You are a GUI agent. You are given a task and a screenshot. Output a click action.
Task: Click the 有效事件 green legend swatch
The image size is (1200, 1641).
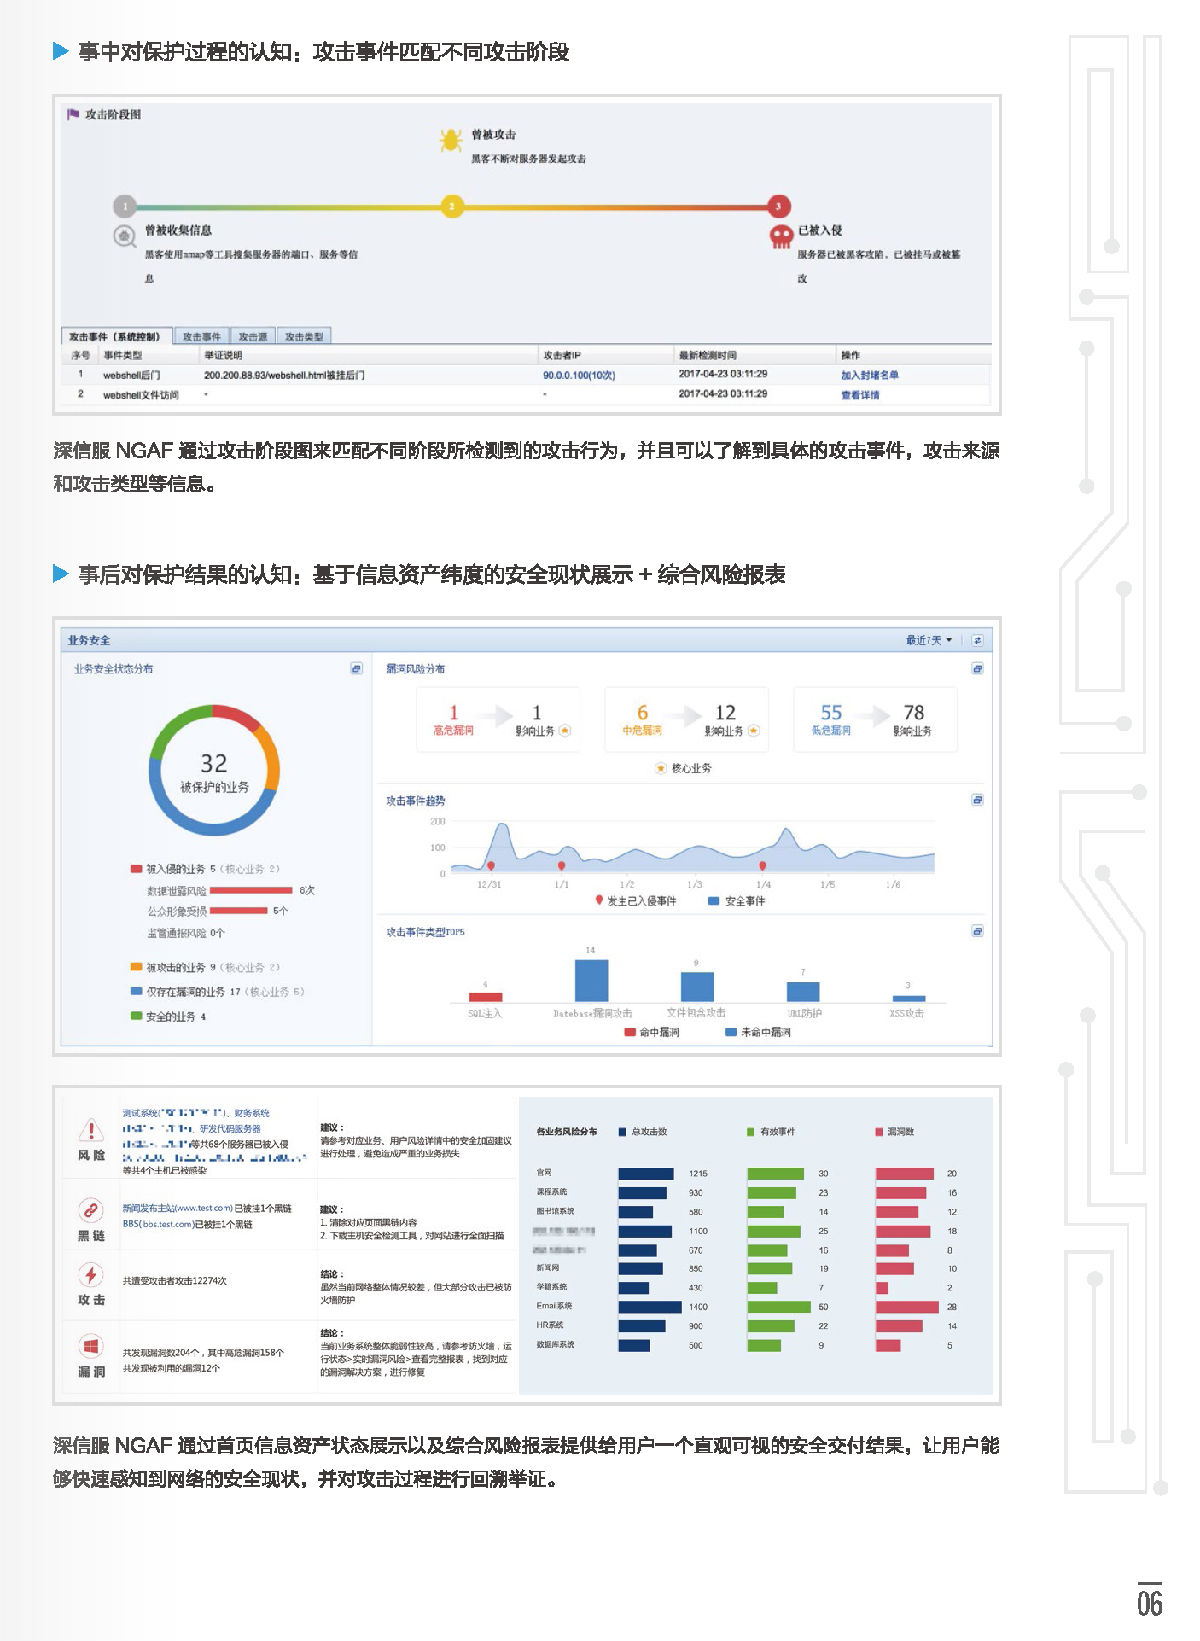750,1132
